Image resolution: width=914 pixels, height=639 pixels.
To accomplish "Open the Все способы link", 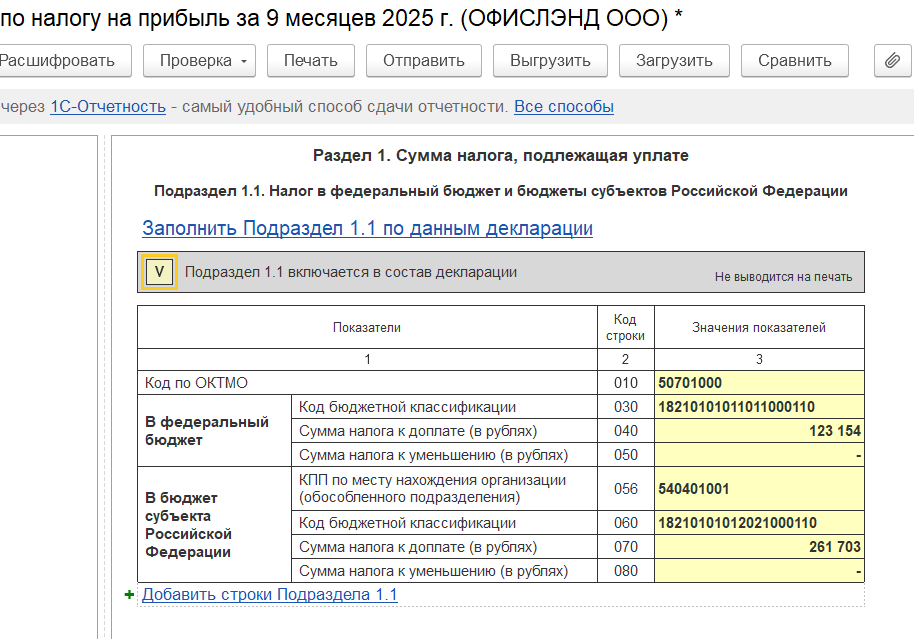I will 564,107.
